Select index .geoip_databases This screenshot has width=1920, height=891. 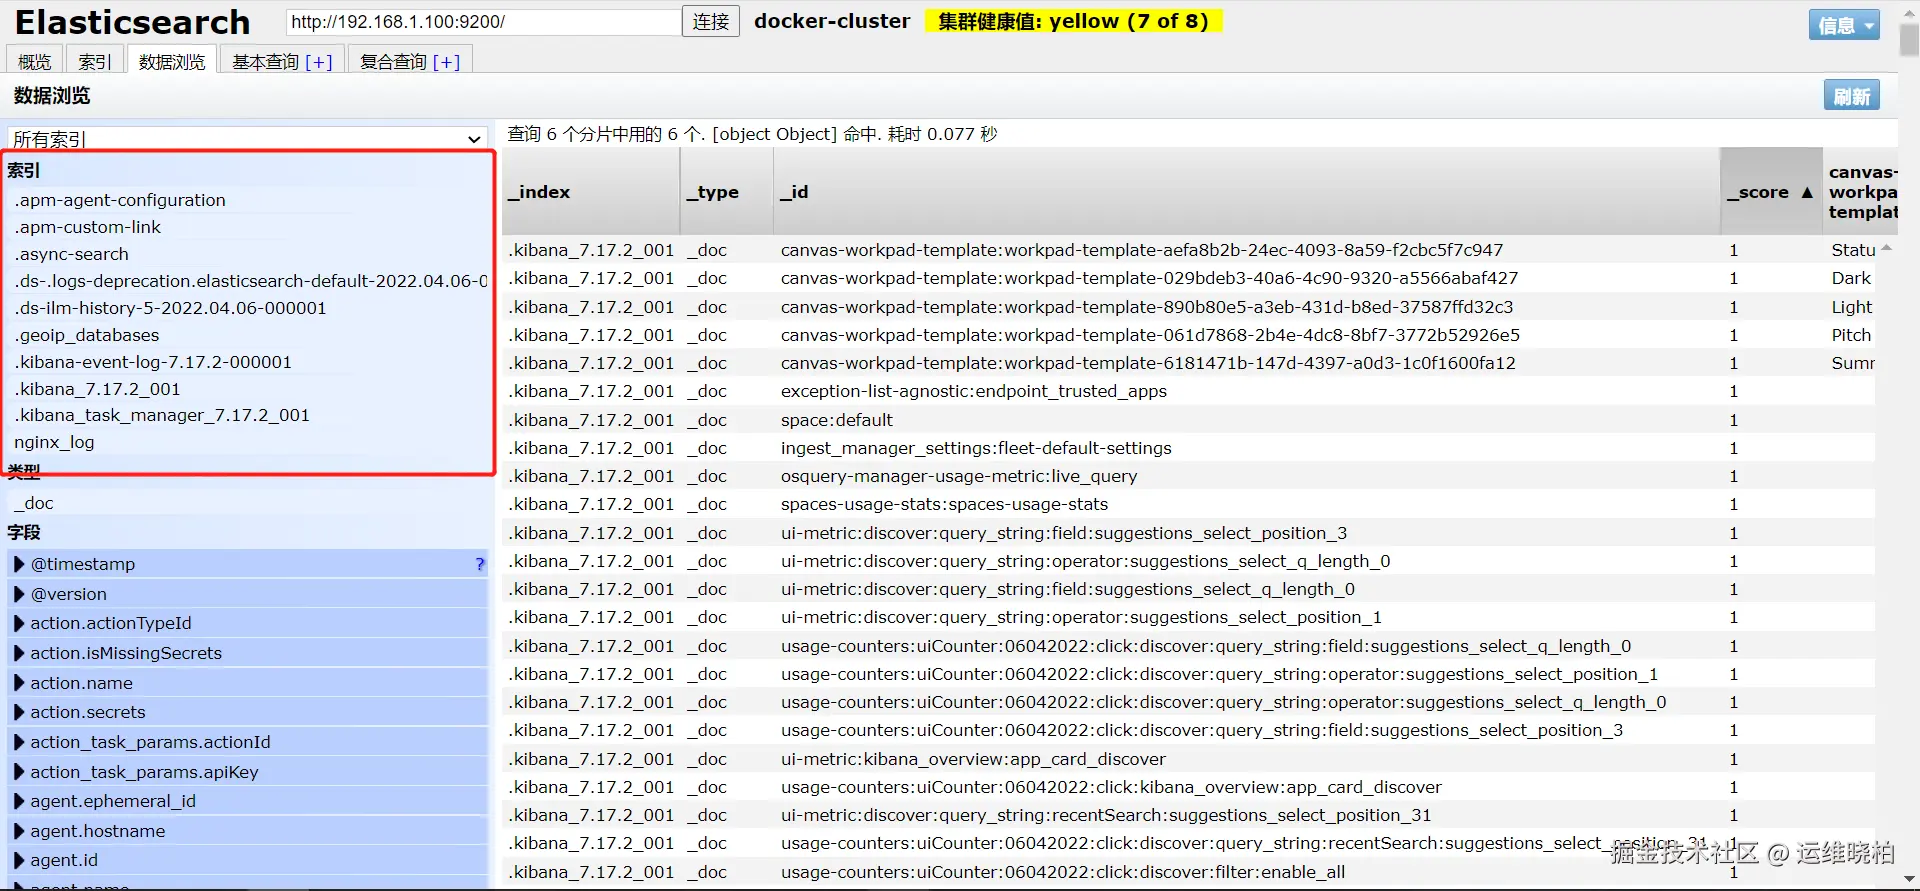pos(87,335)
